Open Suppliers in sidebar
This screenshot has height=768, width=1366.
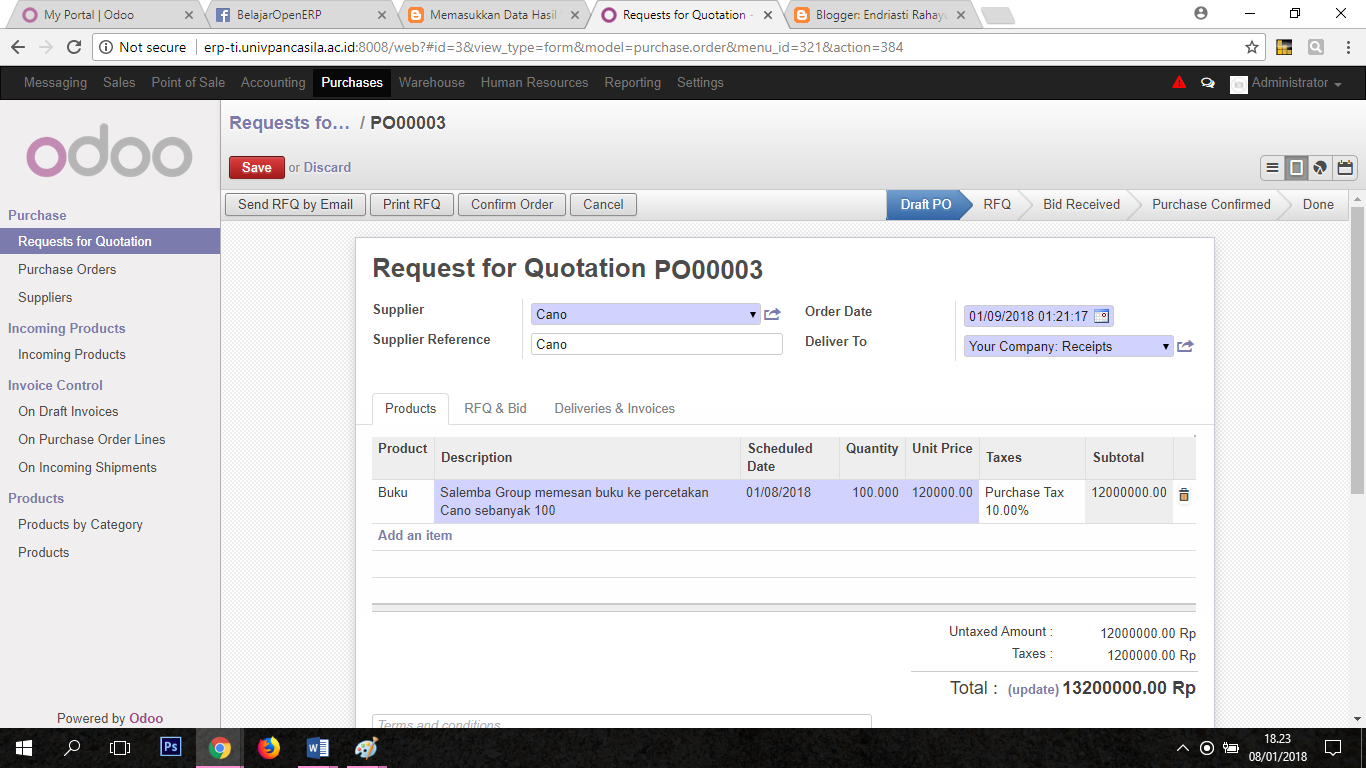pyautogui.click(x=45, y=298)
